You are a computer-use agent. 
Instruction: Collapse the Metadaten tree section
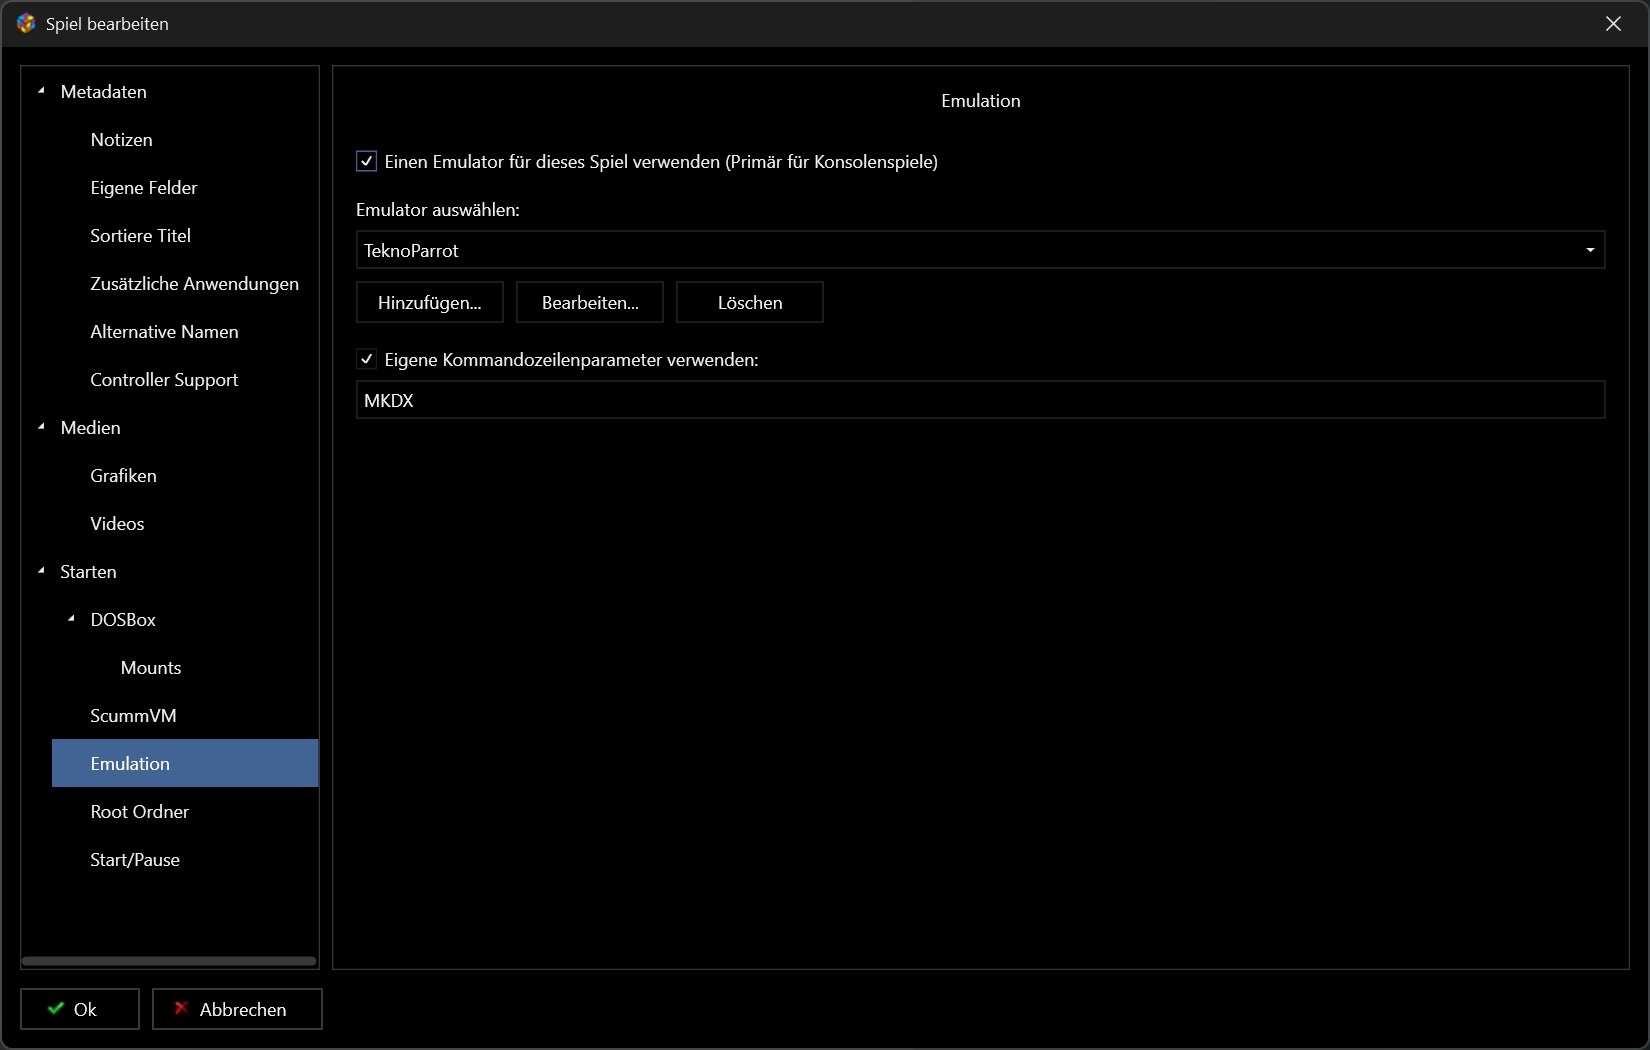(41, 91)
